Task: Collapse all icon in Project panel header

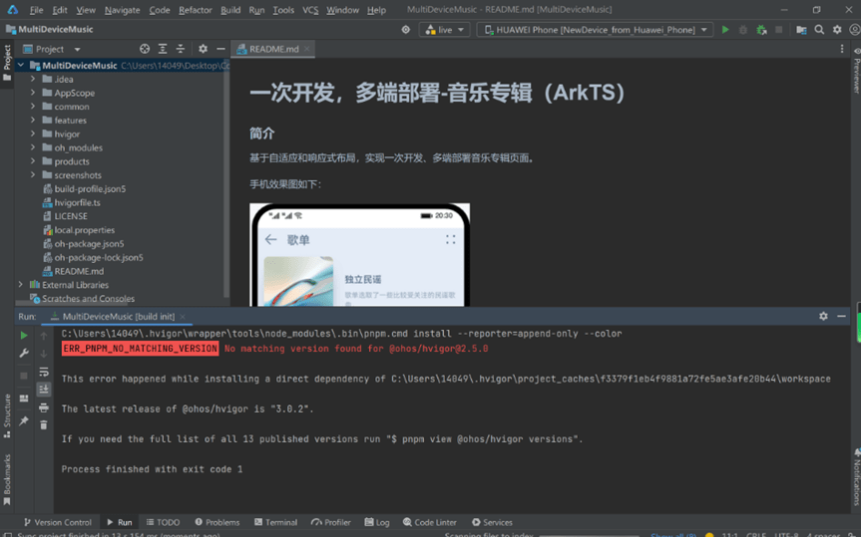Action: pos(180,49)
